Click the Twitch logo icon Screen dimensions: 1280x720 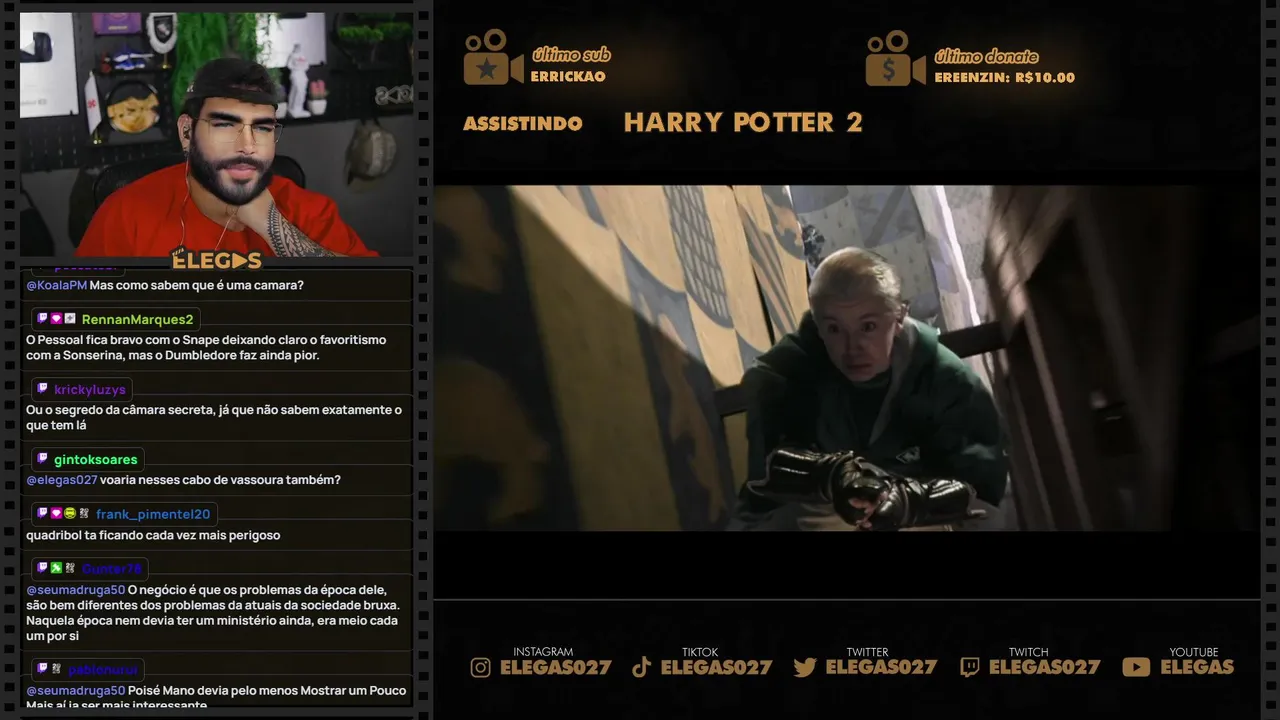coord(970,667)
